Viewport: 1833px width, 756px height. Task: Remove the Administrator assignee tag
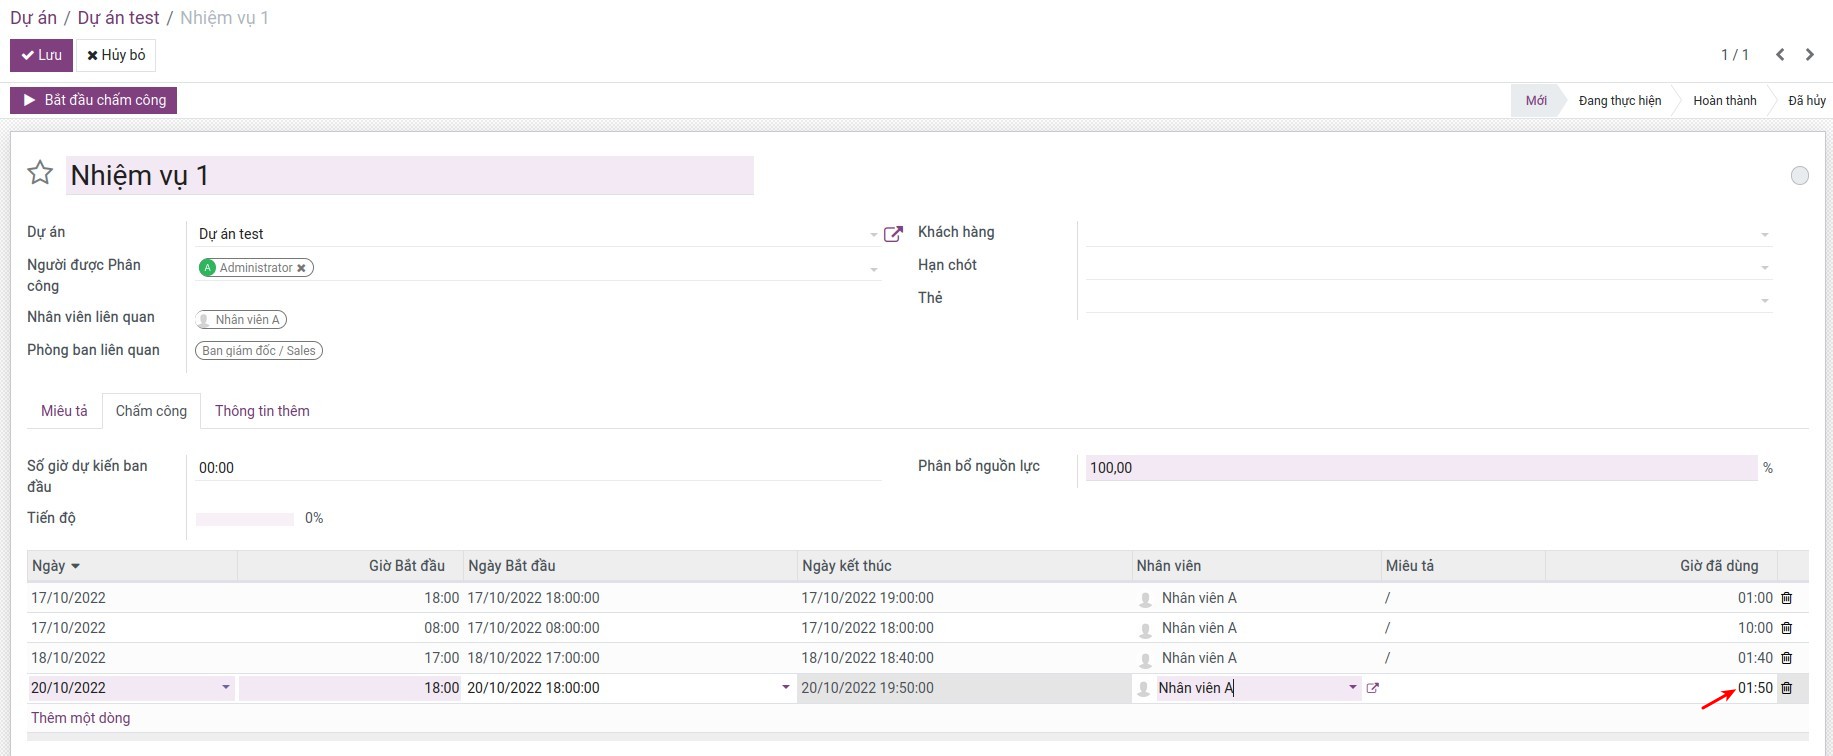point(301,268)
